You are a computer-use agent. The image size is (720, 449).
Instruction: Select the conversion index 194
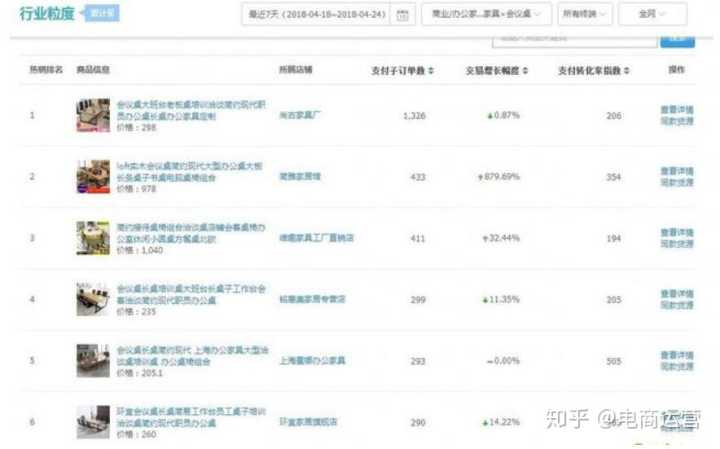614,239
